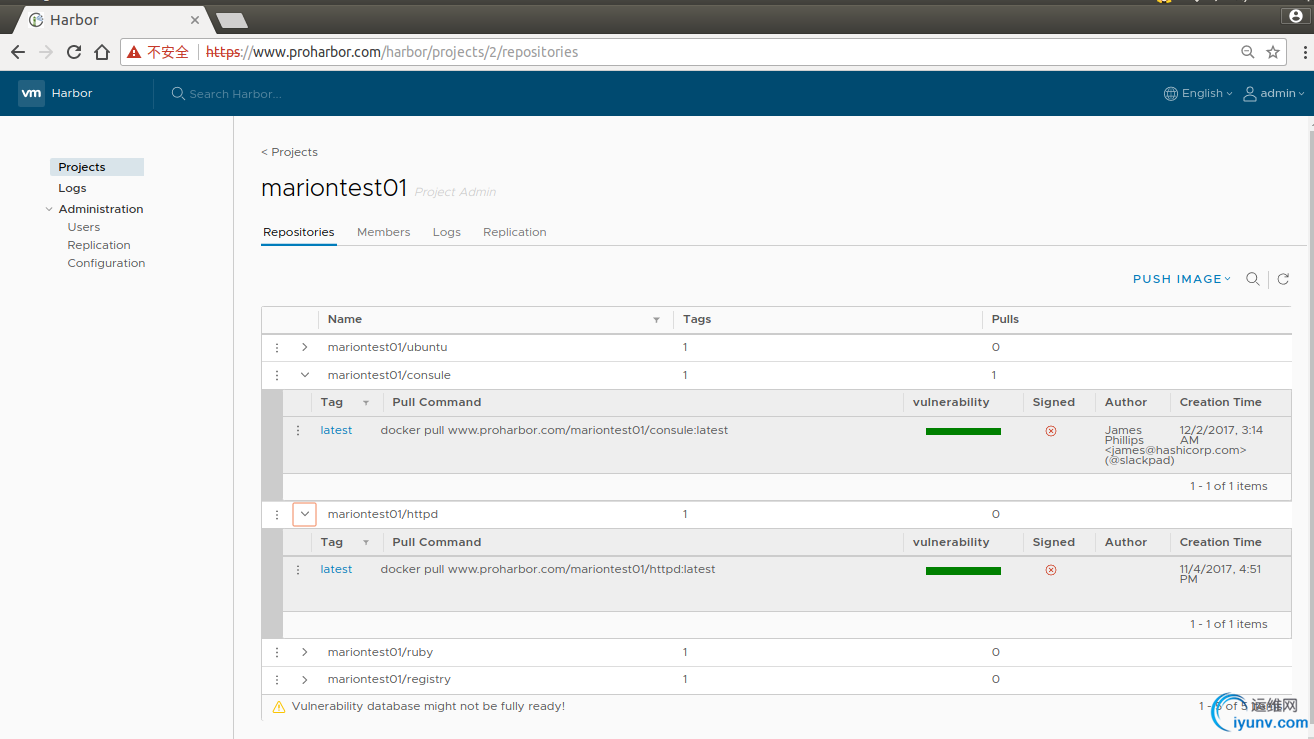Open the browser zoom magnifier icon
1314x739 pixels.
pyautogui.click(x=1248, y=52)
